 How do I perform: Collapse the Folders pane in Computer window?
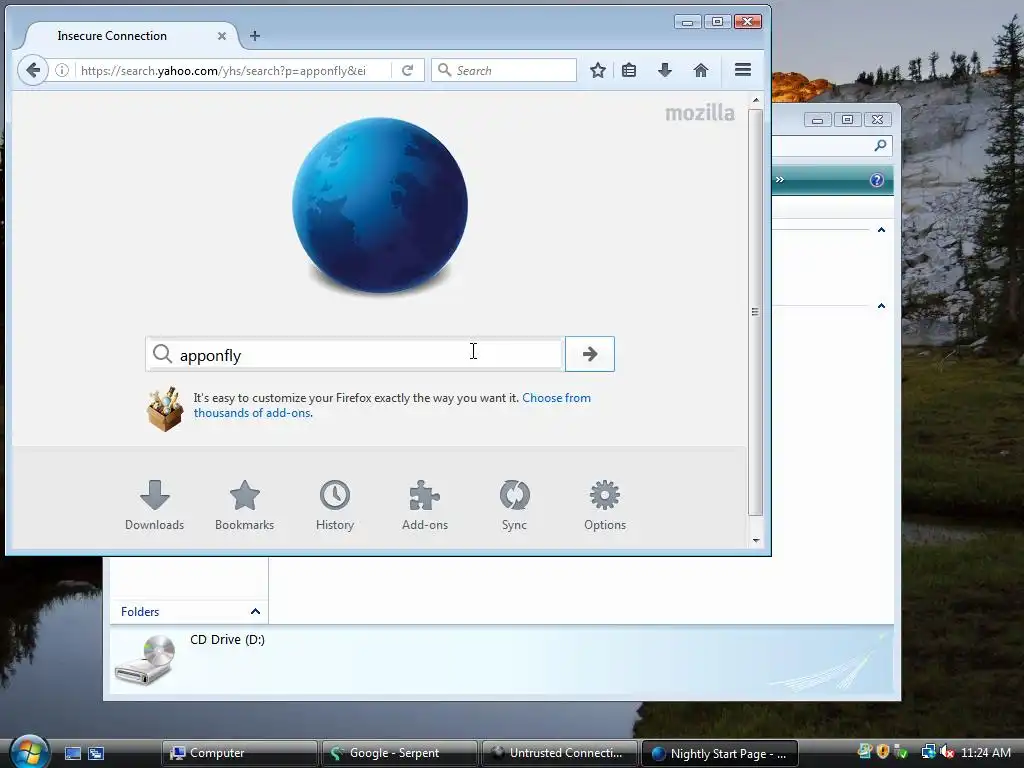pos(255,611)
